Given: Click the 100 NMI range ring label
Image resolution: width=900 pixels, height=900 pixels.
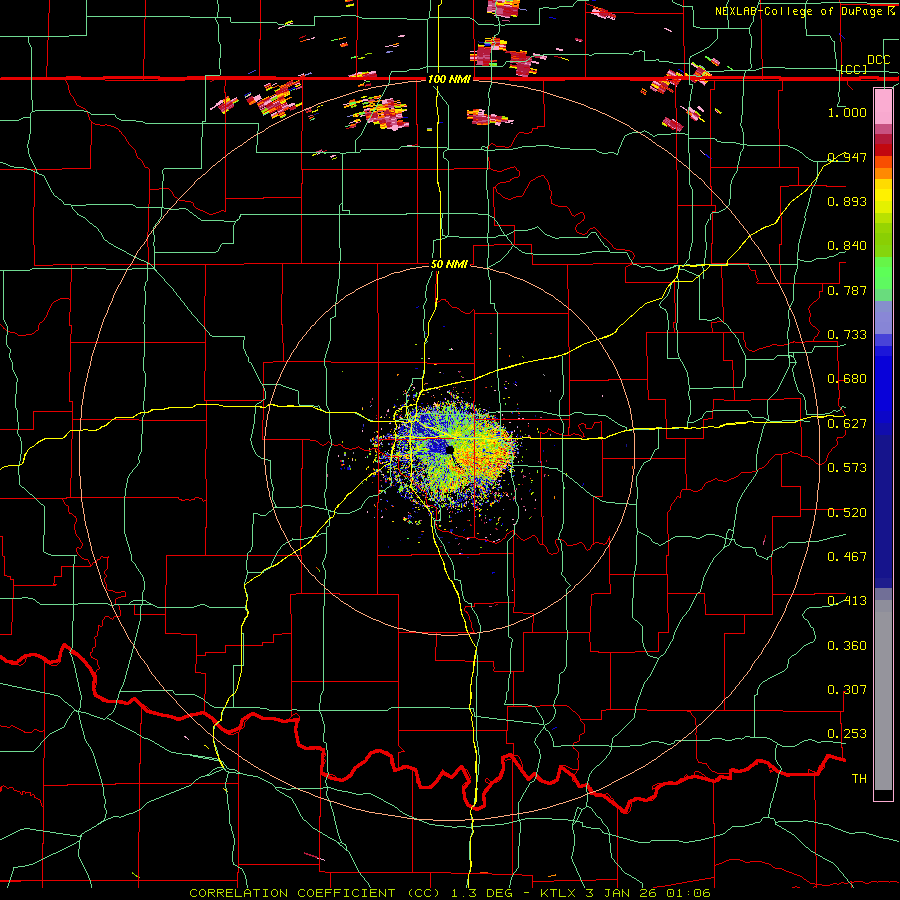Looking at the screenshot, I should click(x=449, y=79).
